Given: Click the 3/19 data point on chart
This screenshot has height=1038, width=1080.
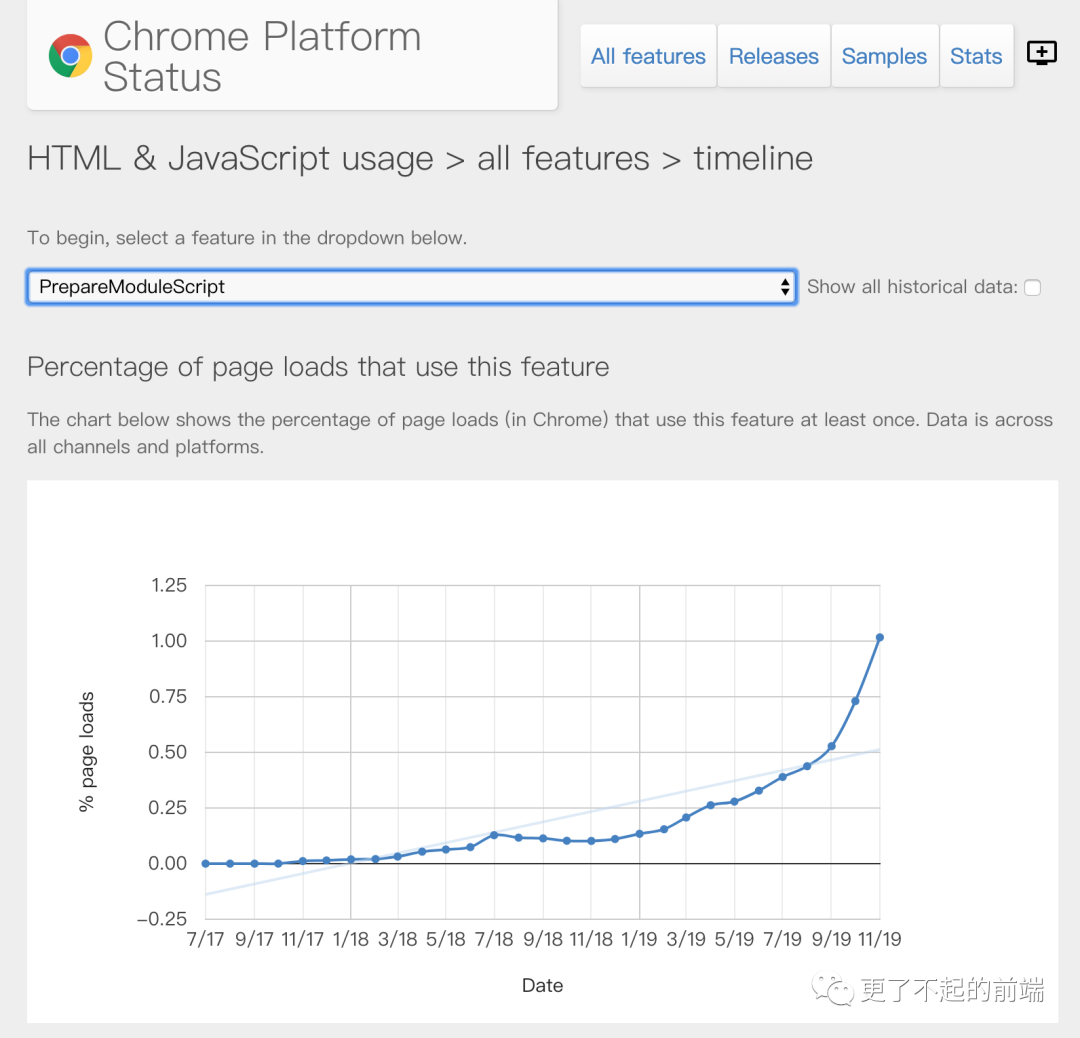Looking at the screenshot, I should 686,818.
